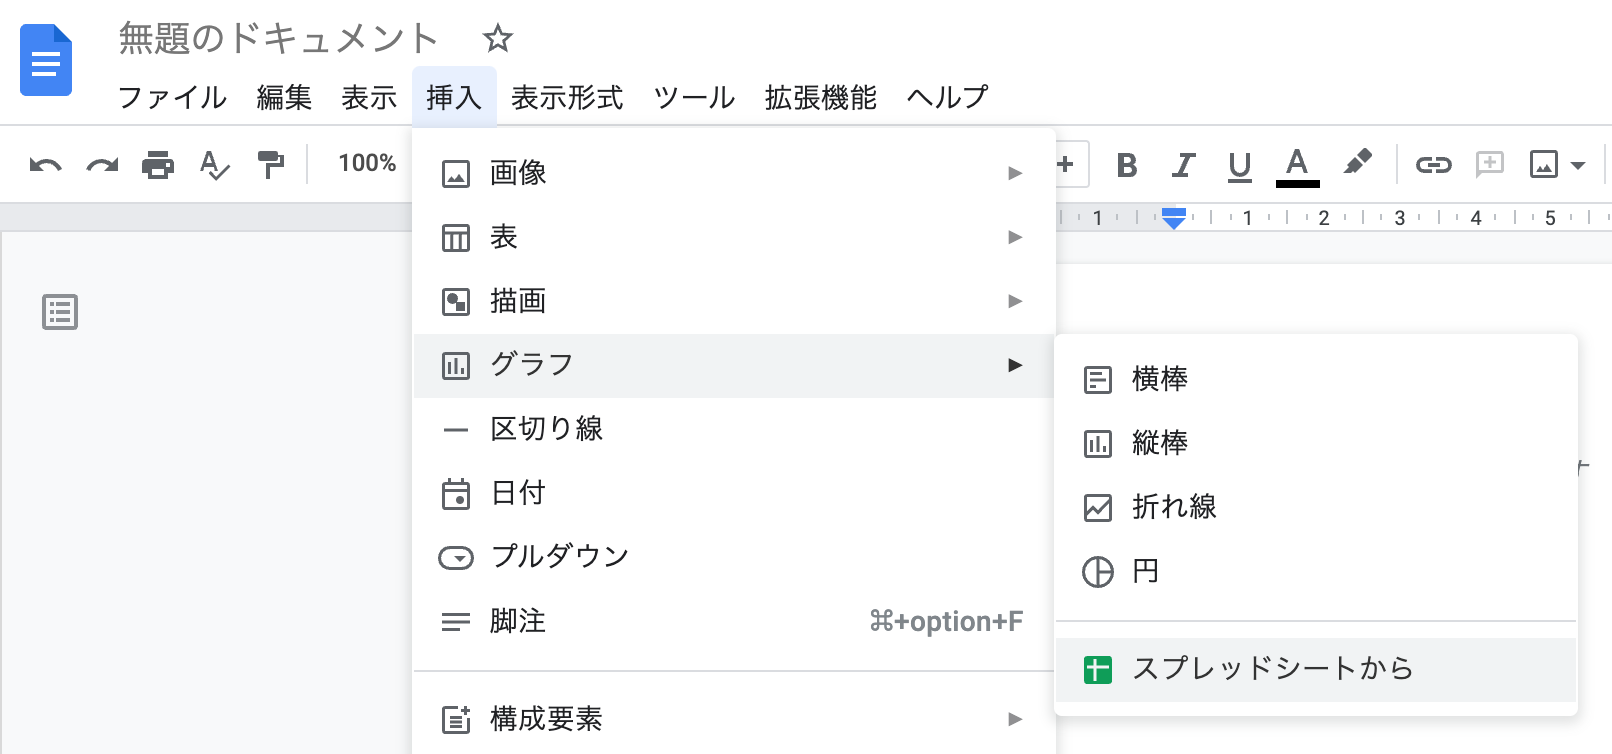Click the print icon
The height and width of the screenshot is (754, 1612).
click(157, 165)
